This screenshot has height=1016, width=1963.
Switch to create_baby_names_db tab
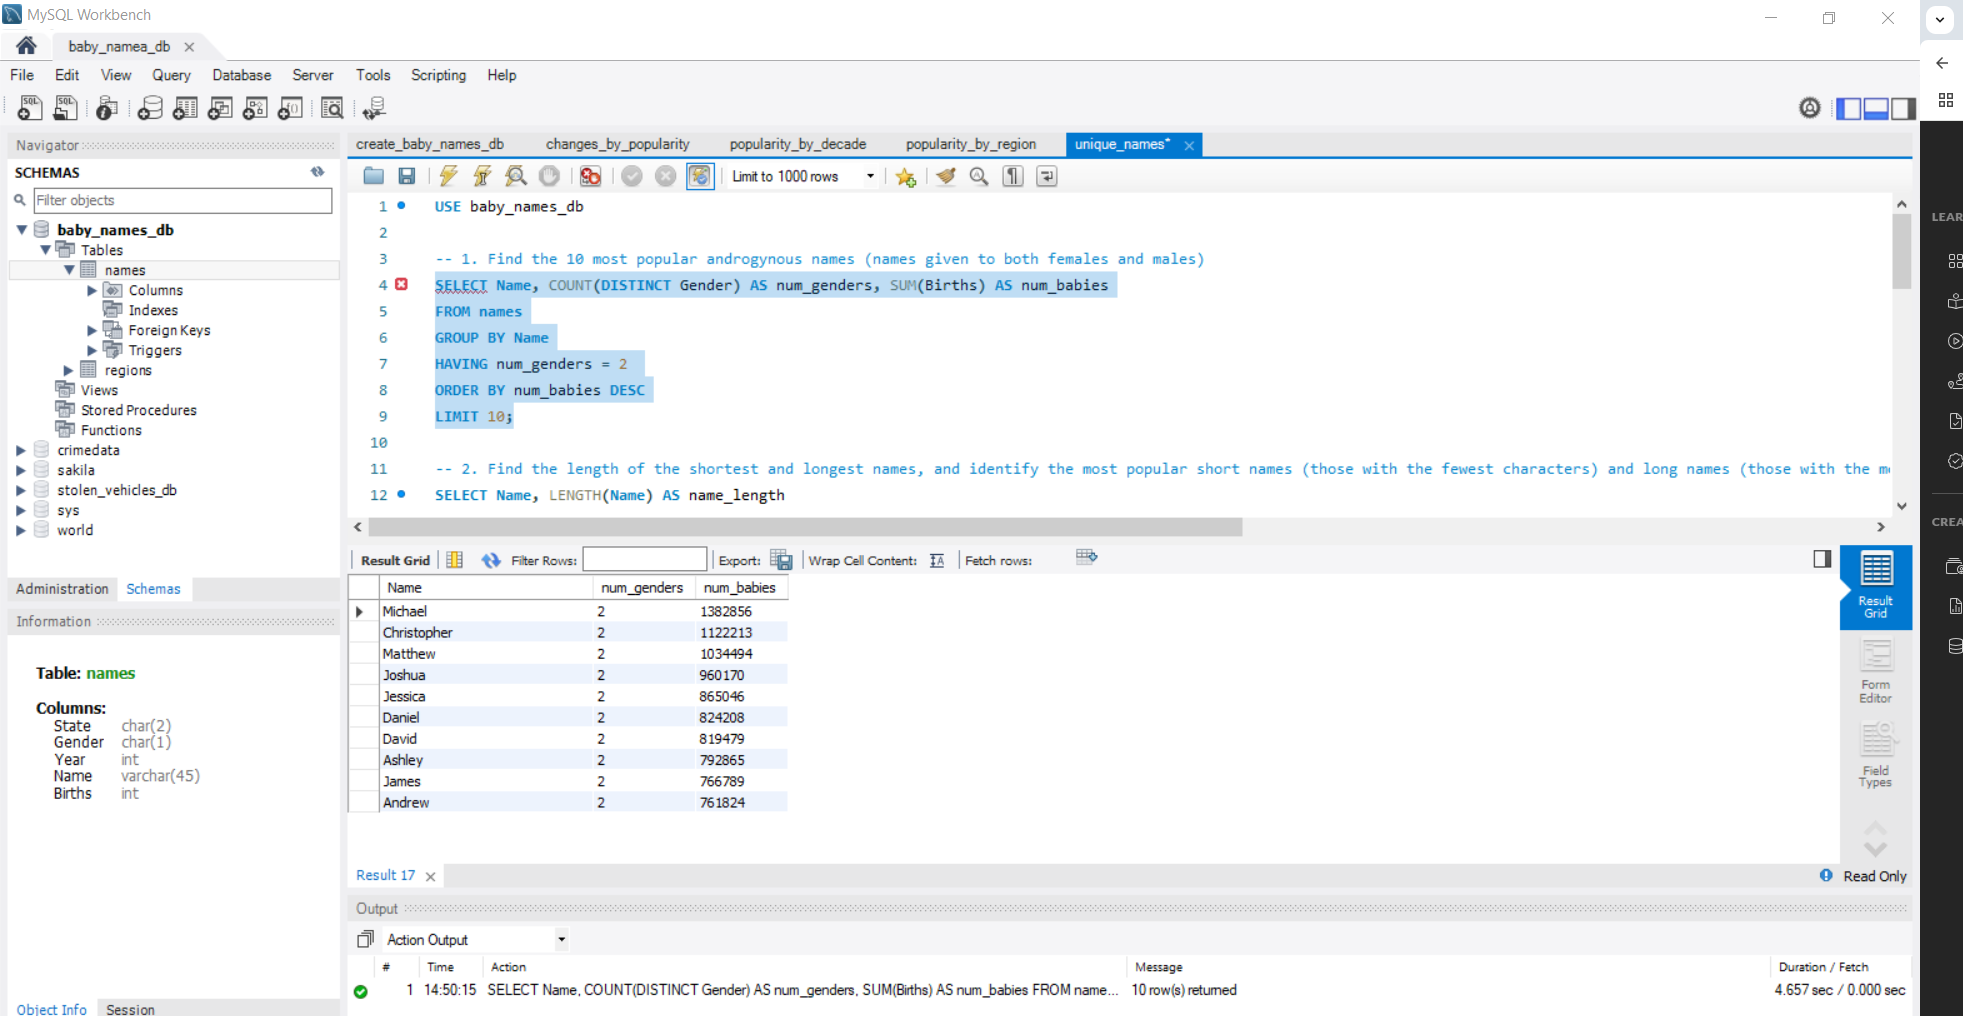(430, 144)
